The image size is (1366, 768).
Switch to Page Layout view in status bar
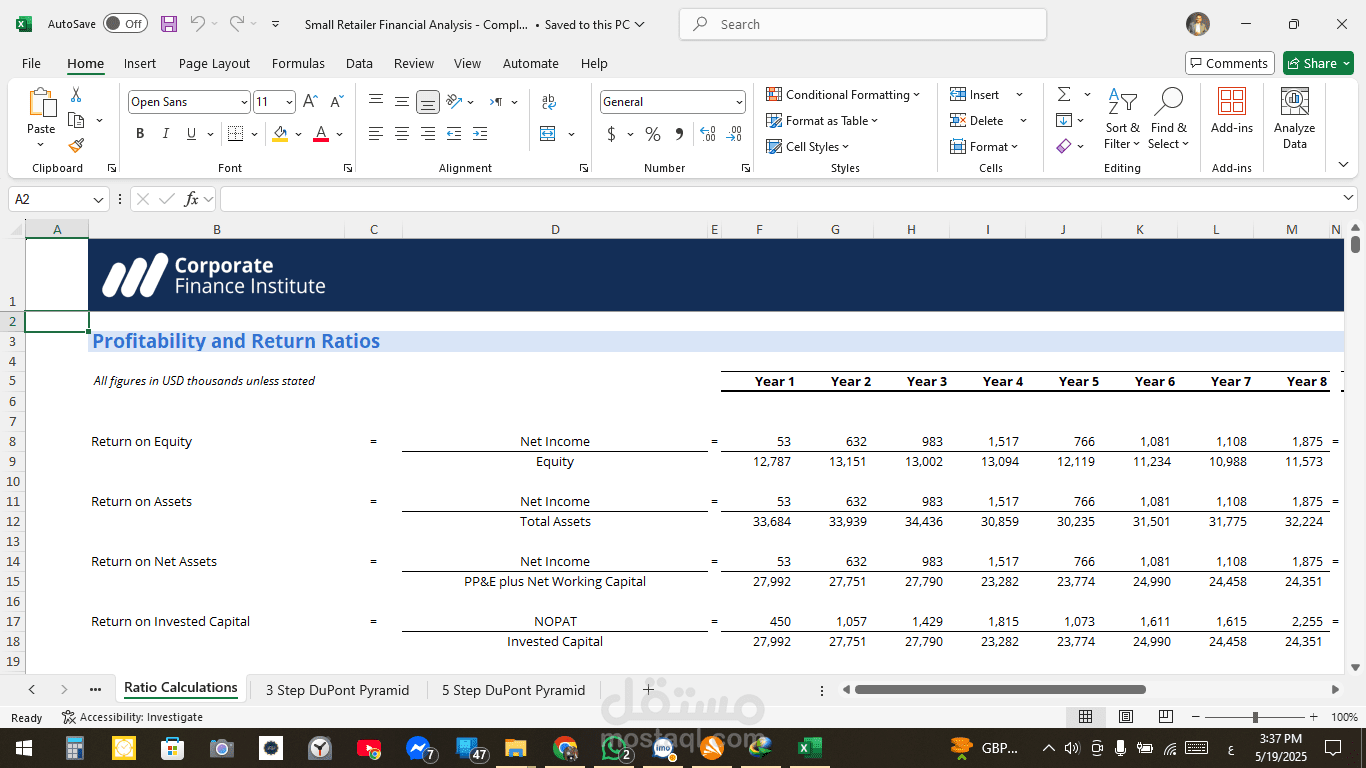pos(1125,717)
